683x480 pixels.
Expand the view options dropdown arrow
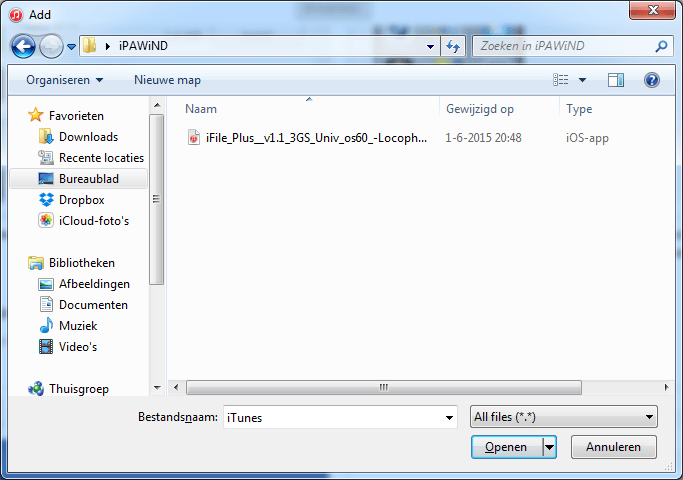(582, 80)
